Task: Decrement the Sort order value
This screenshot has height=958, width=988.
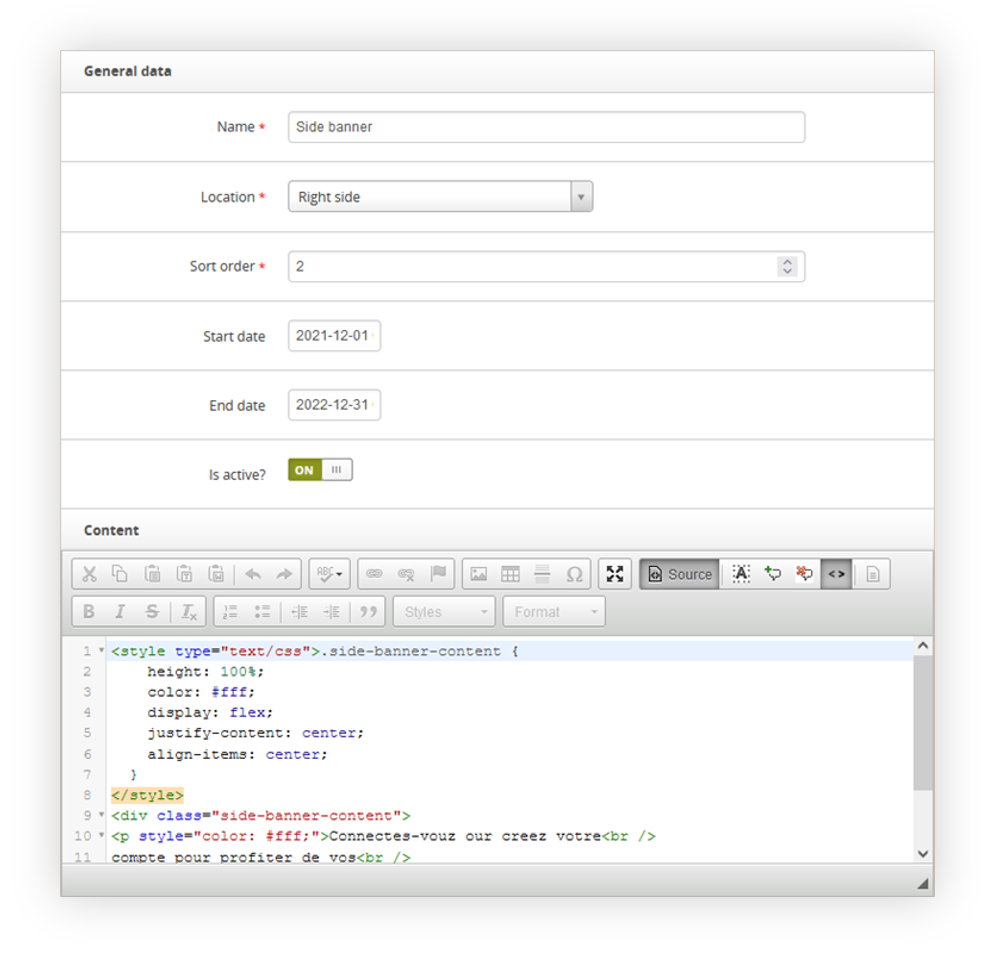Action: [788, 271]
